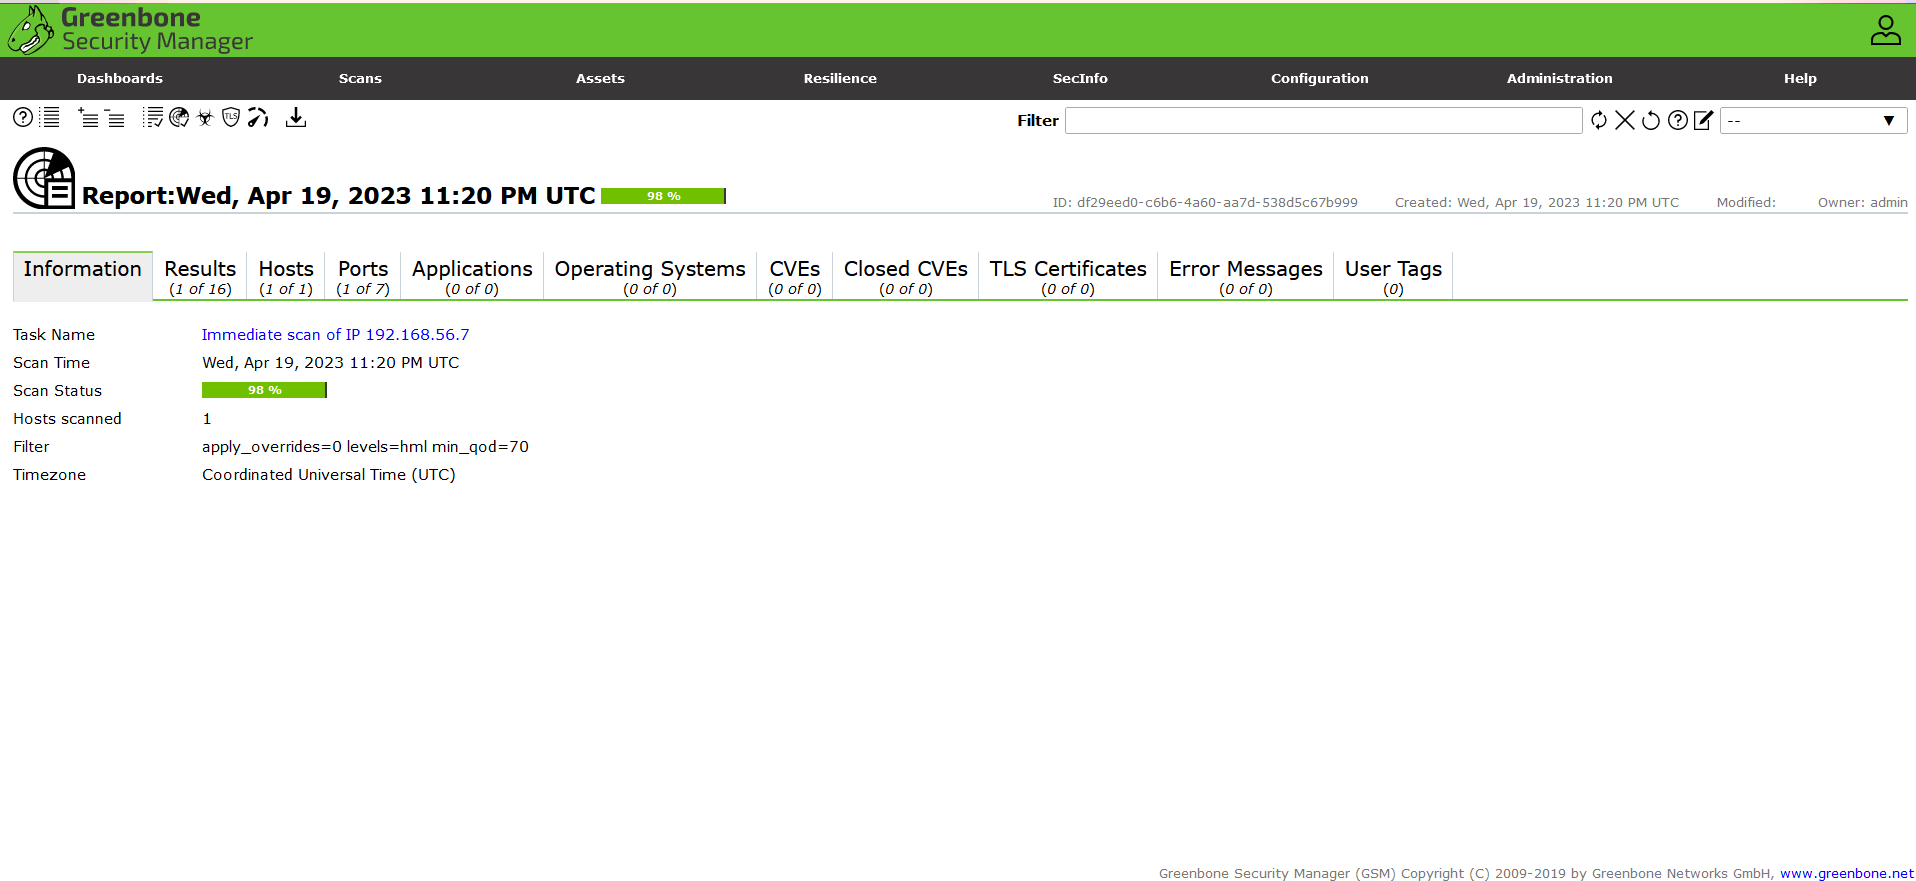Click the Scan Time value in the information table
This screenshot has width=1916, height=881.
point(331,363)
